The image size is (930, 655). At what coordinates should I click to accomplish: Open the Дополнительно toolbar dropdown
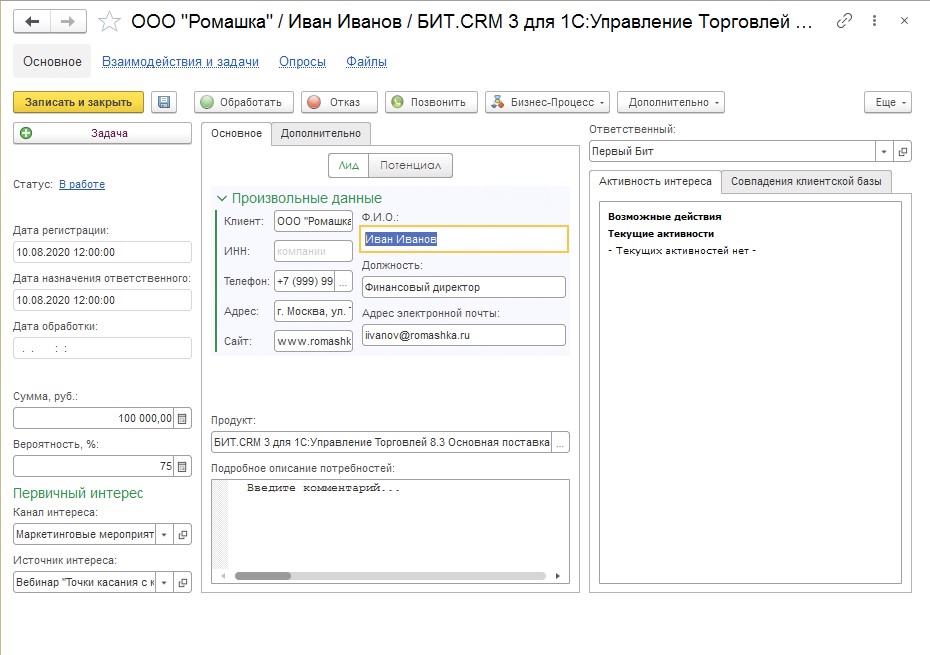(670, 102)
